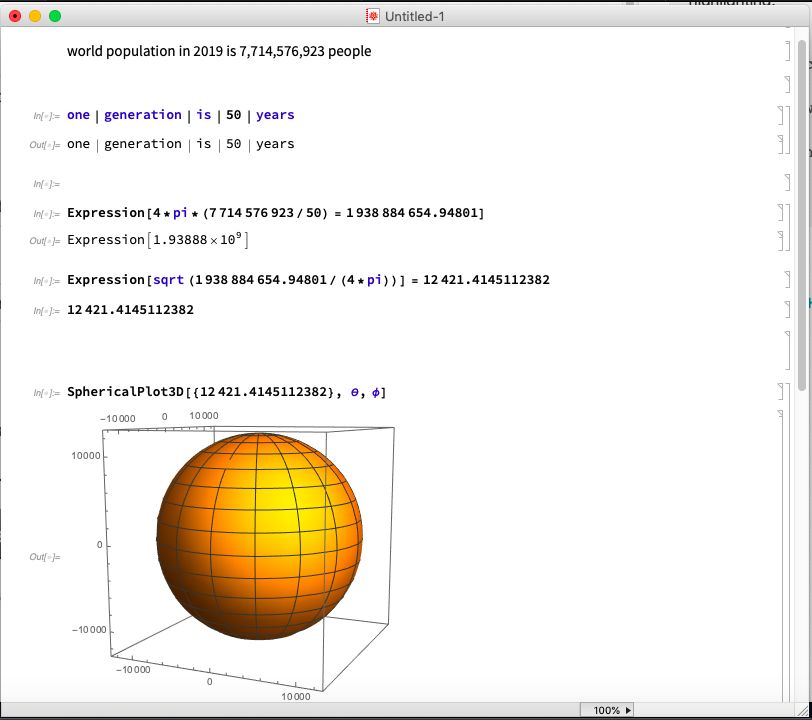Click the input line starting 'Expression[sqrt'

[x=309, y=280]
